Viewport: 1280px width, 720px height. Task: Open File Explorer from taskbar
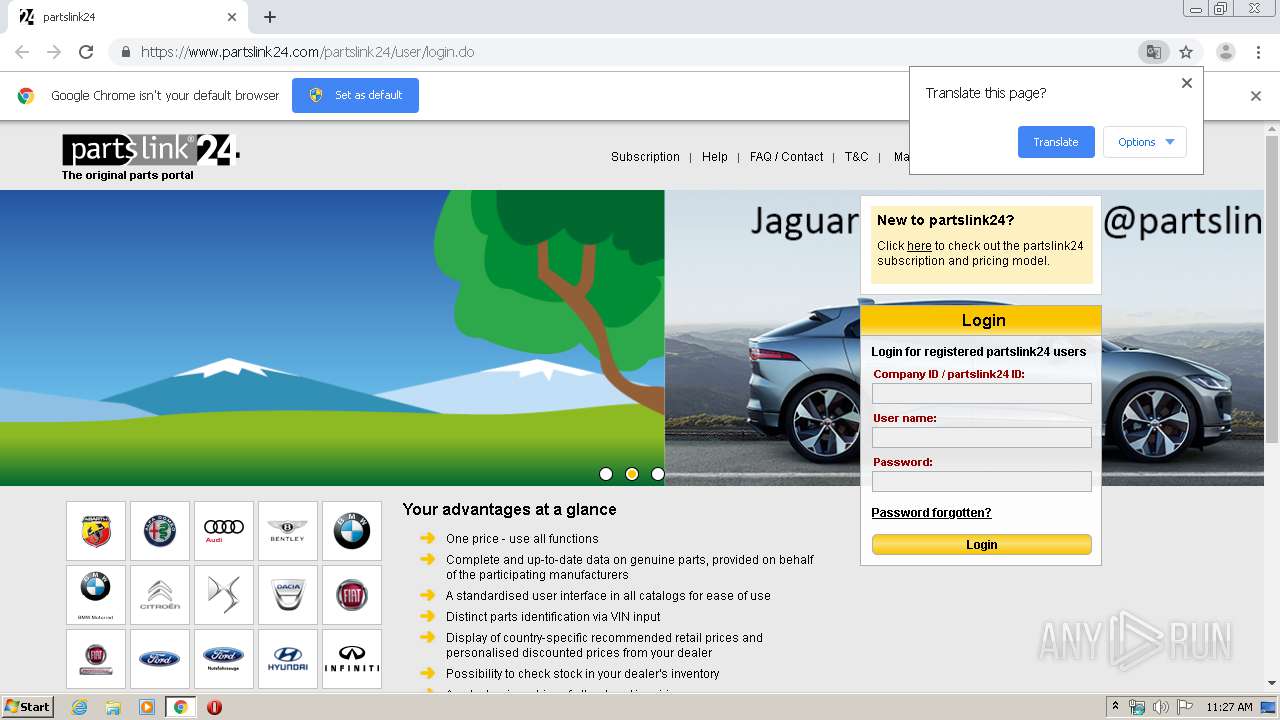click(x=113, y=707)
